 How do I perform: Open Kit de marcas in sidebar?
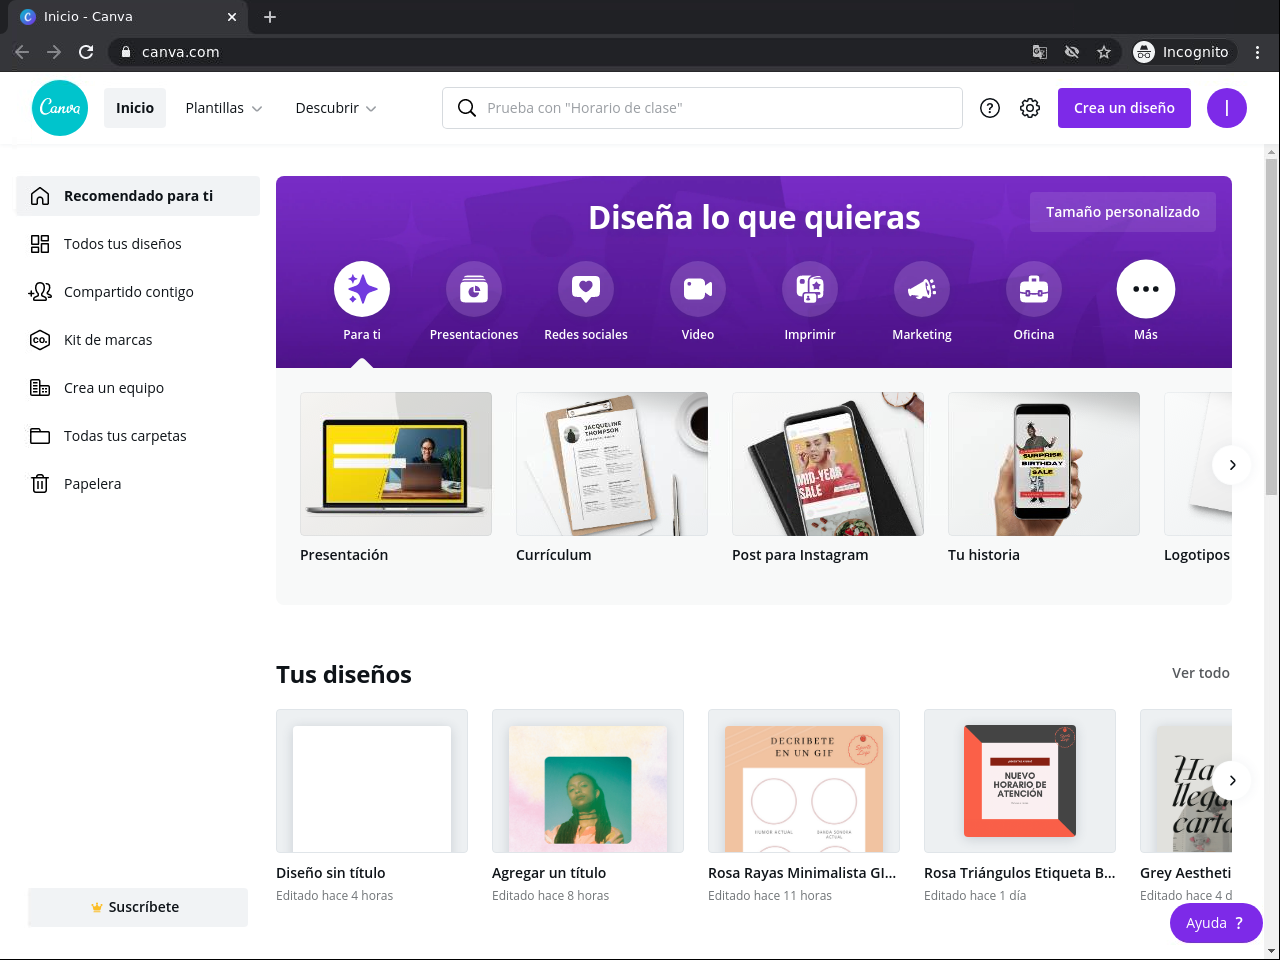tap(138, 340)
